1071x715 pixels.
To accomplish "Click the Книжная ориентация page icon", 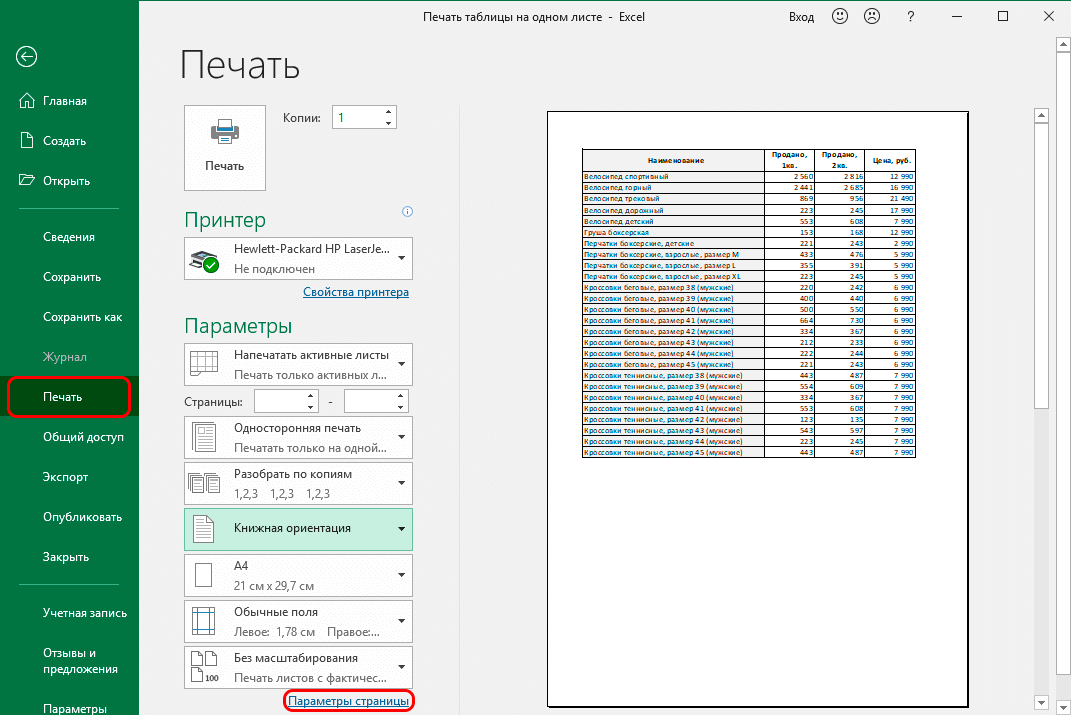I will (206, 529).
